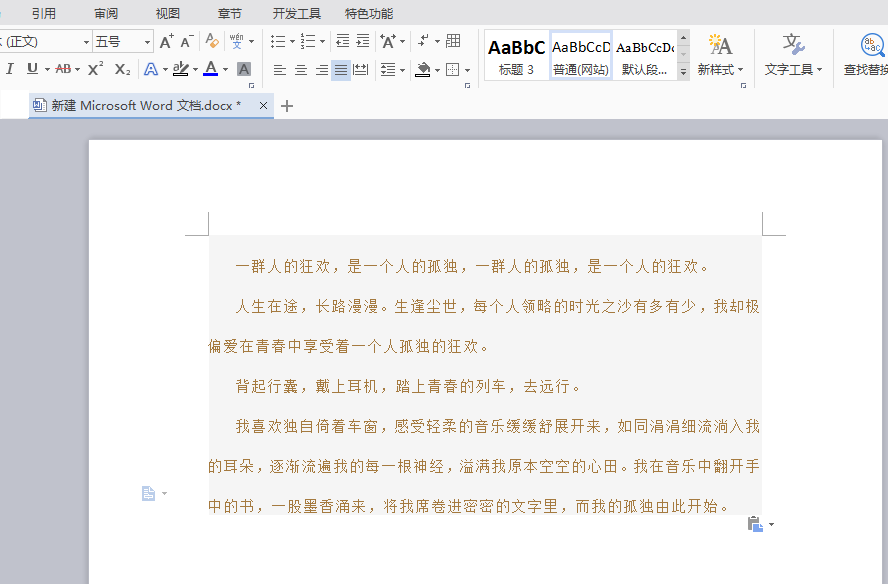Expand bullet list style dropdown arrow
Viewport: 888px width, 584px height.
[292, 41]
